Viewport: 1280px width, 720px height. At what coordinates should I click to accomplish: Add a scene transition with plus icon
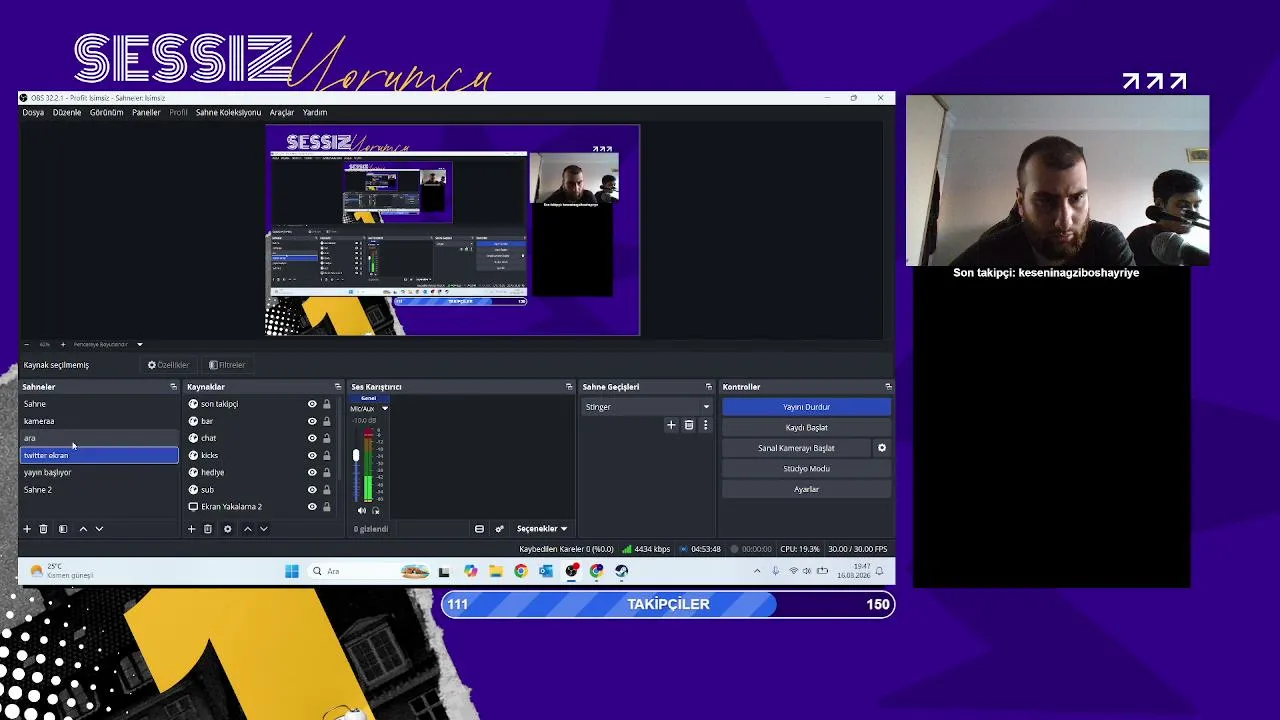(671, 425)
